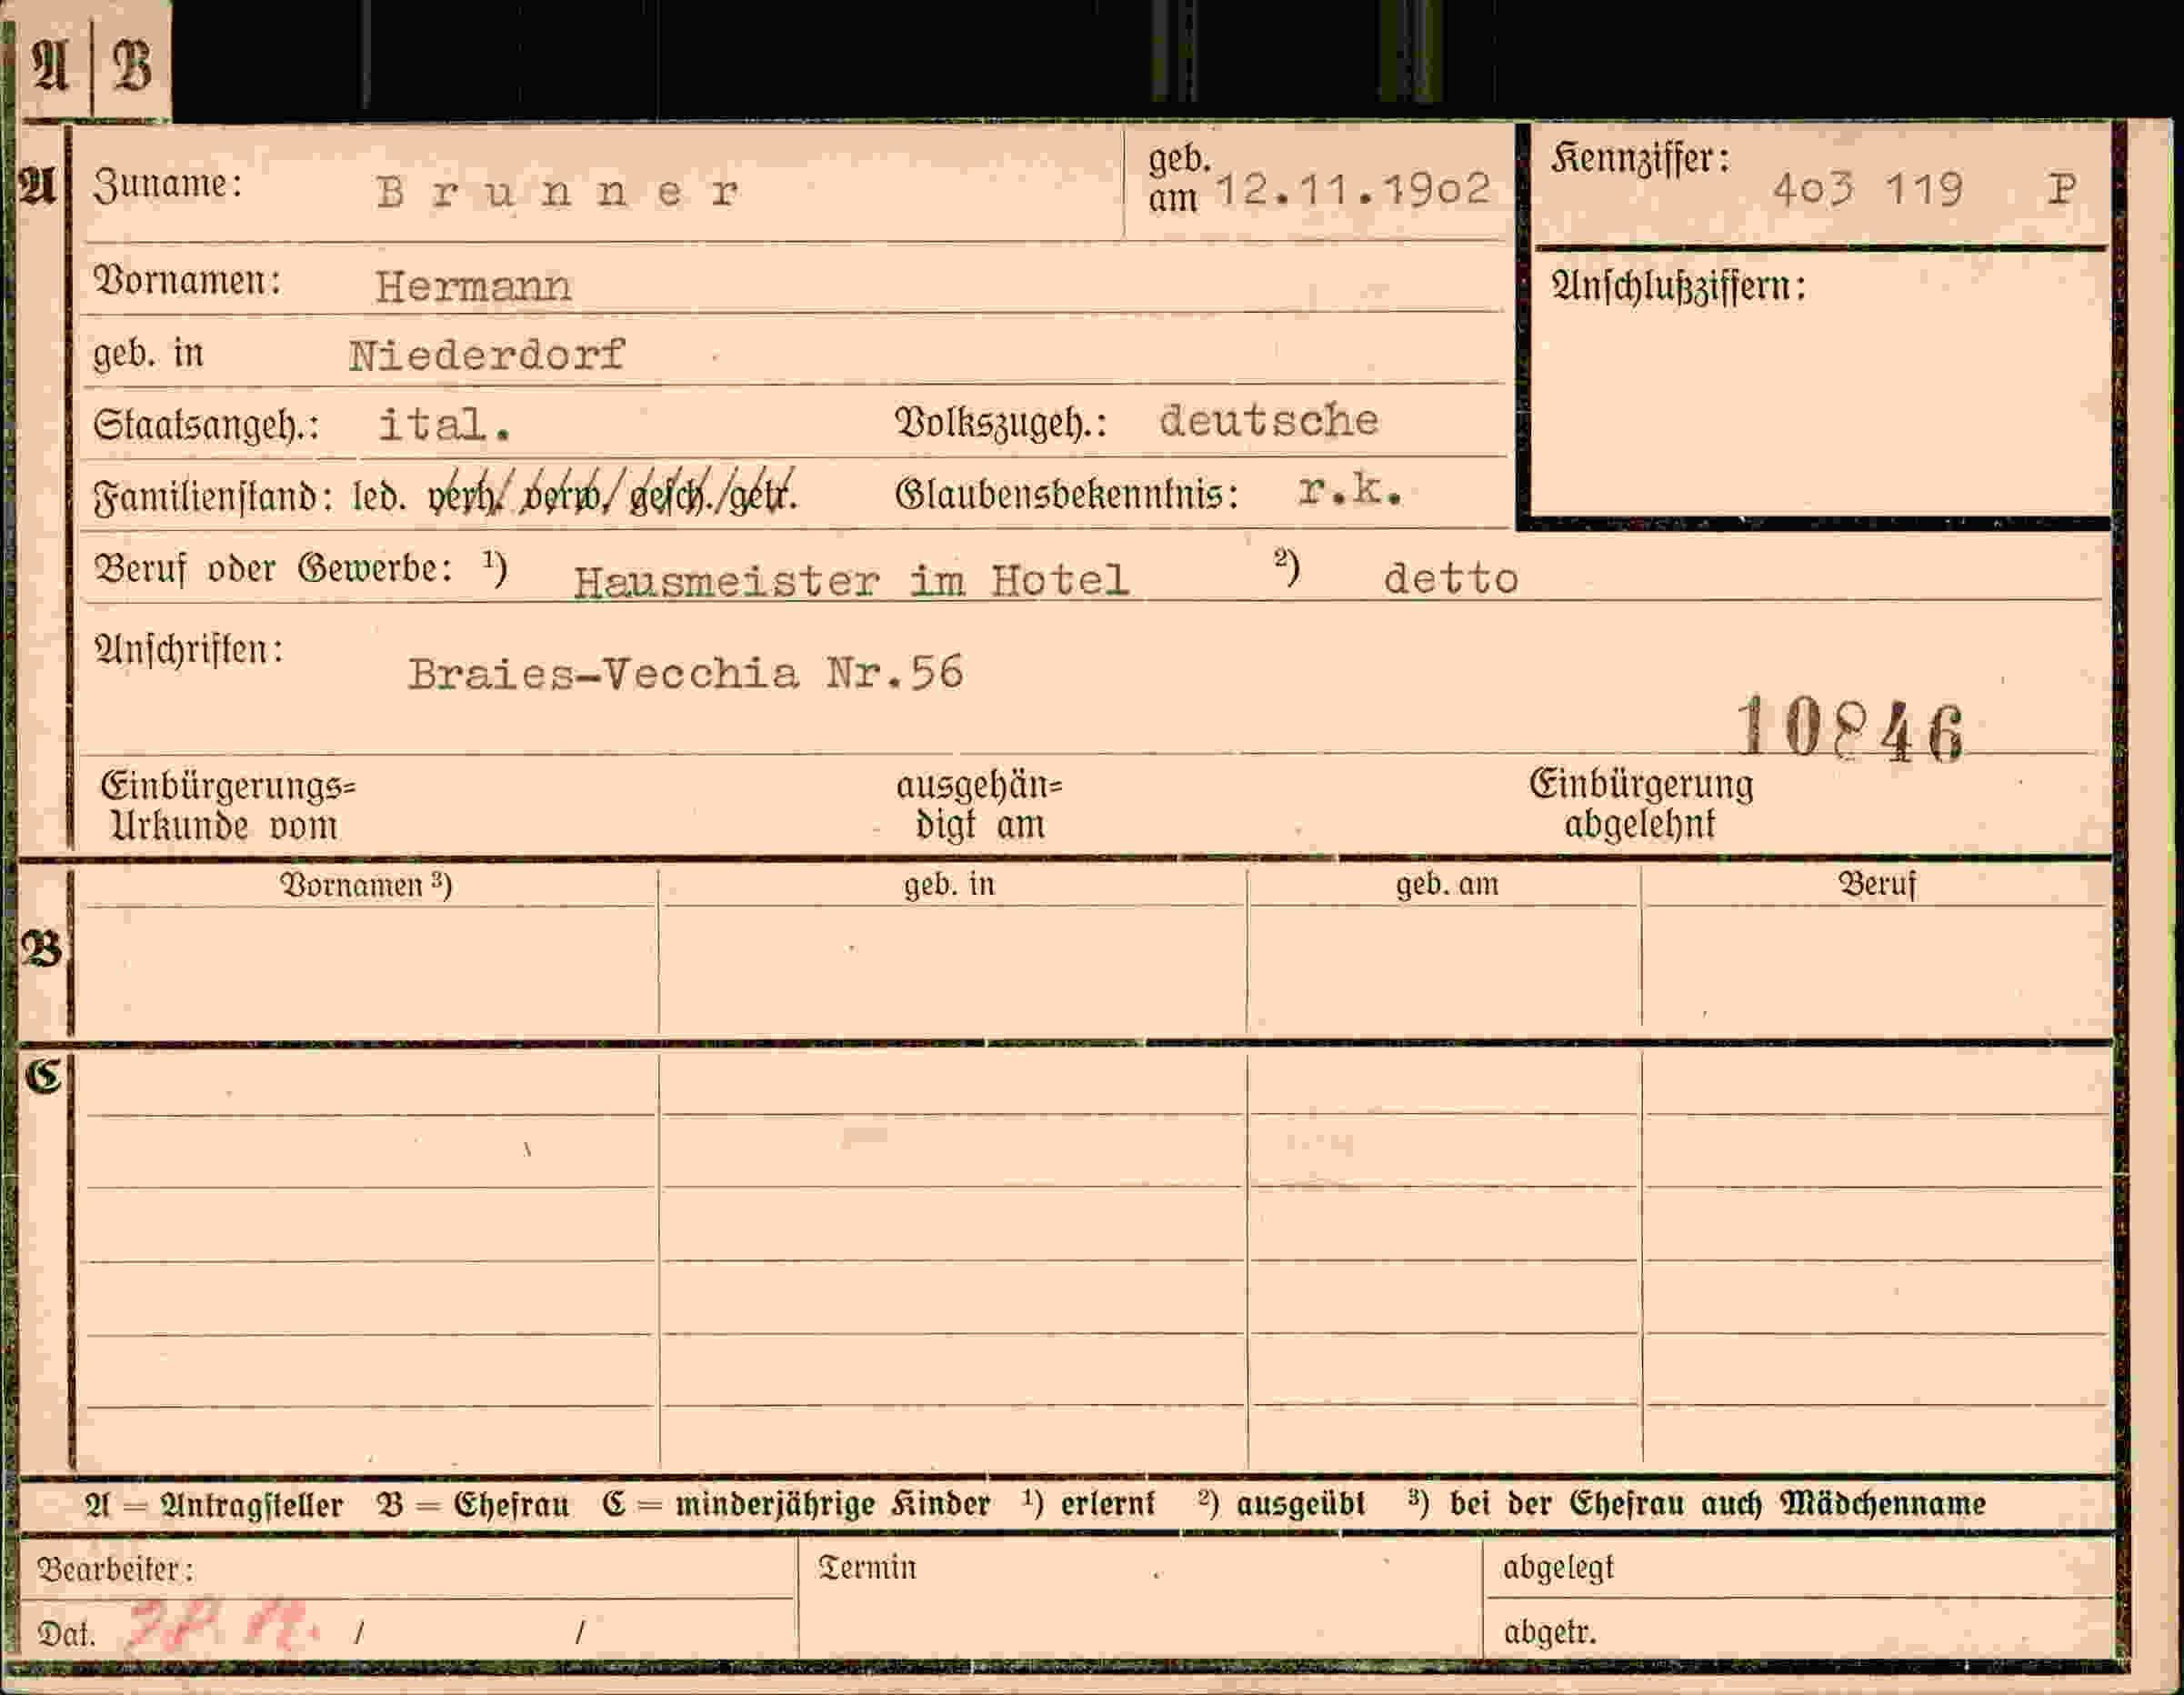Image resolution: width=2184 pixels, height=1695 pixels.
Task: Click the 'Vornamen:' label in section A
Action: pyautogui.click(x=187, y=281)
